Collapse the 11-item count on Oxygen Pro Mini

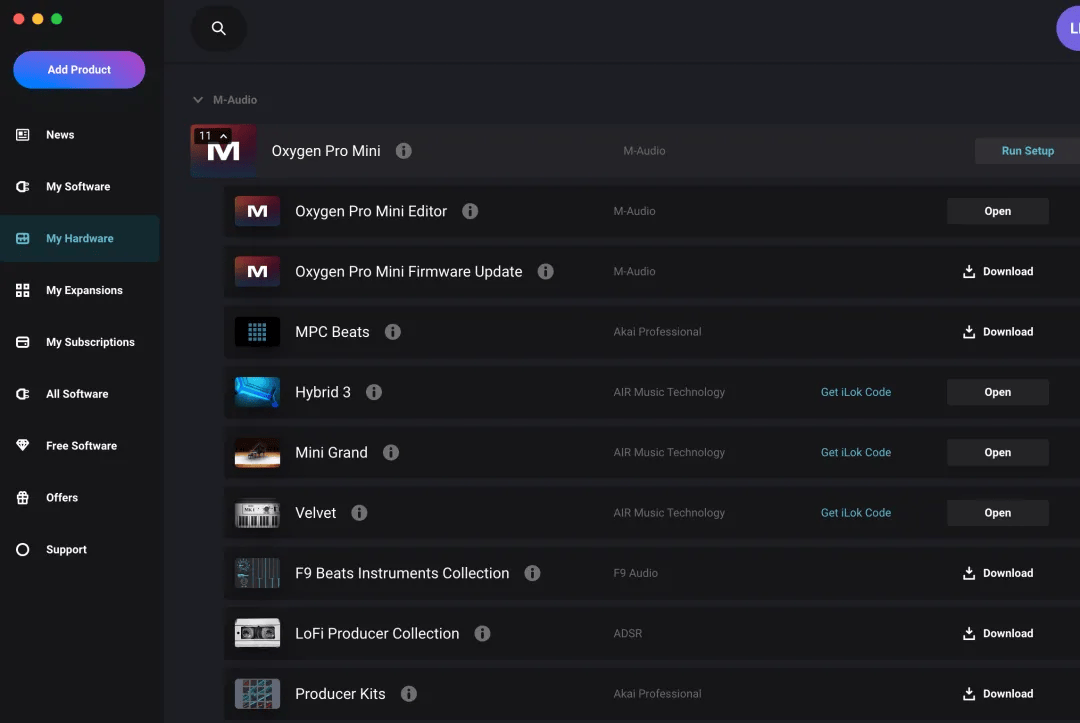coord(212,136)
